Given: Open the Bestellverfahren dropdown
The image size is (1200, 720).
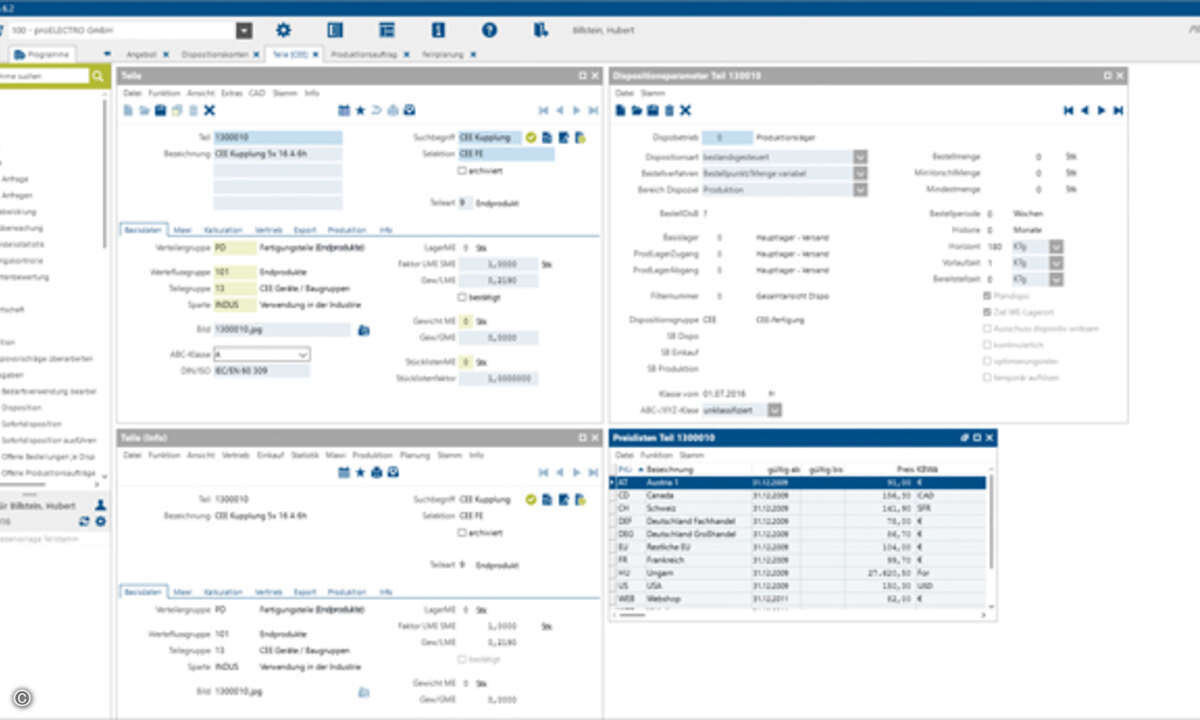Looking at the screenshot, I should tap(860, 173).
